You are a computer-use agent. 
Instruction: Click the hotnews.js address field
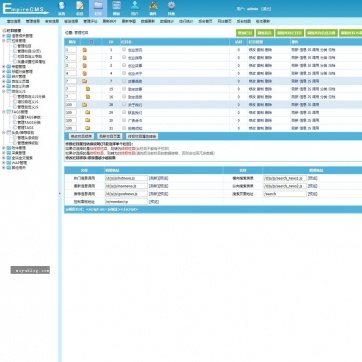(x=126, y=178)
